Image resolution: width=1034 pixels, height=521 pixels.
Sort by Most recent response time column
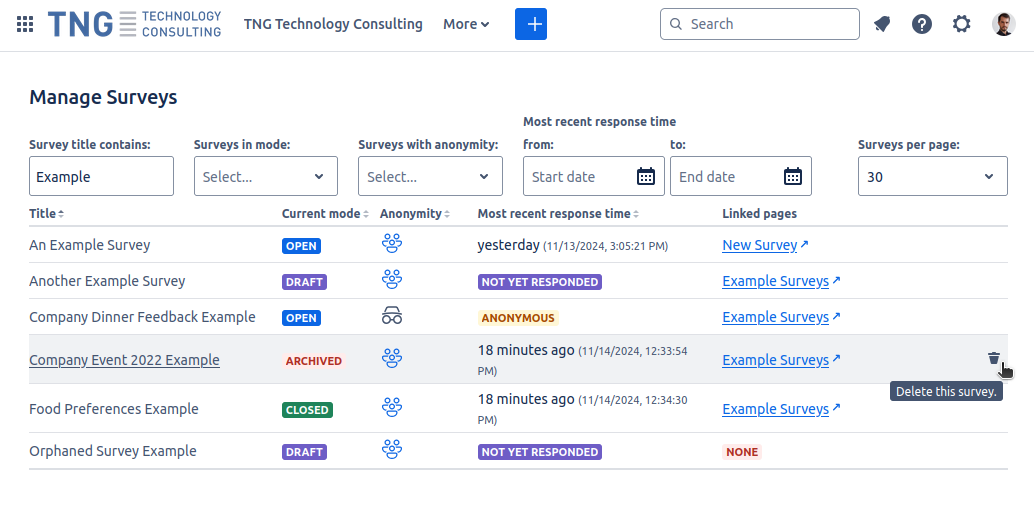(x=557, y=214)
